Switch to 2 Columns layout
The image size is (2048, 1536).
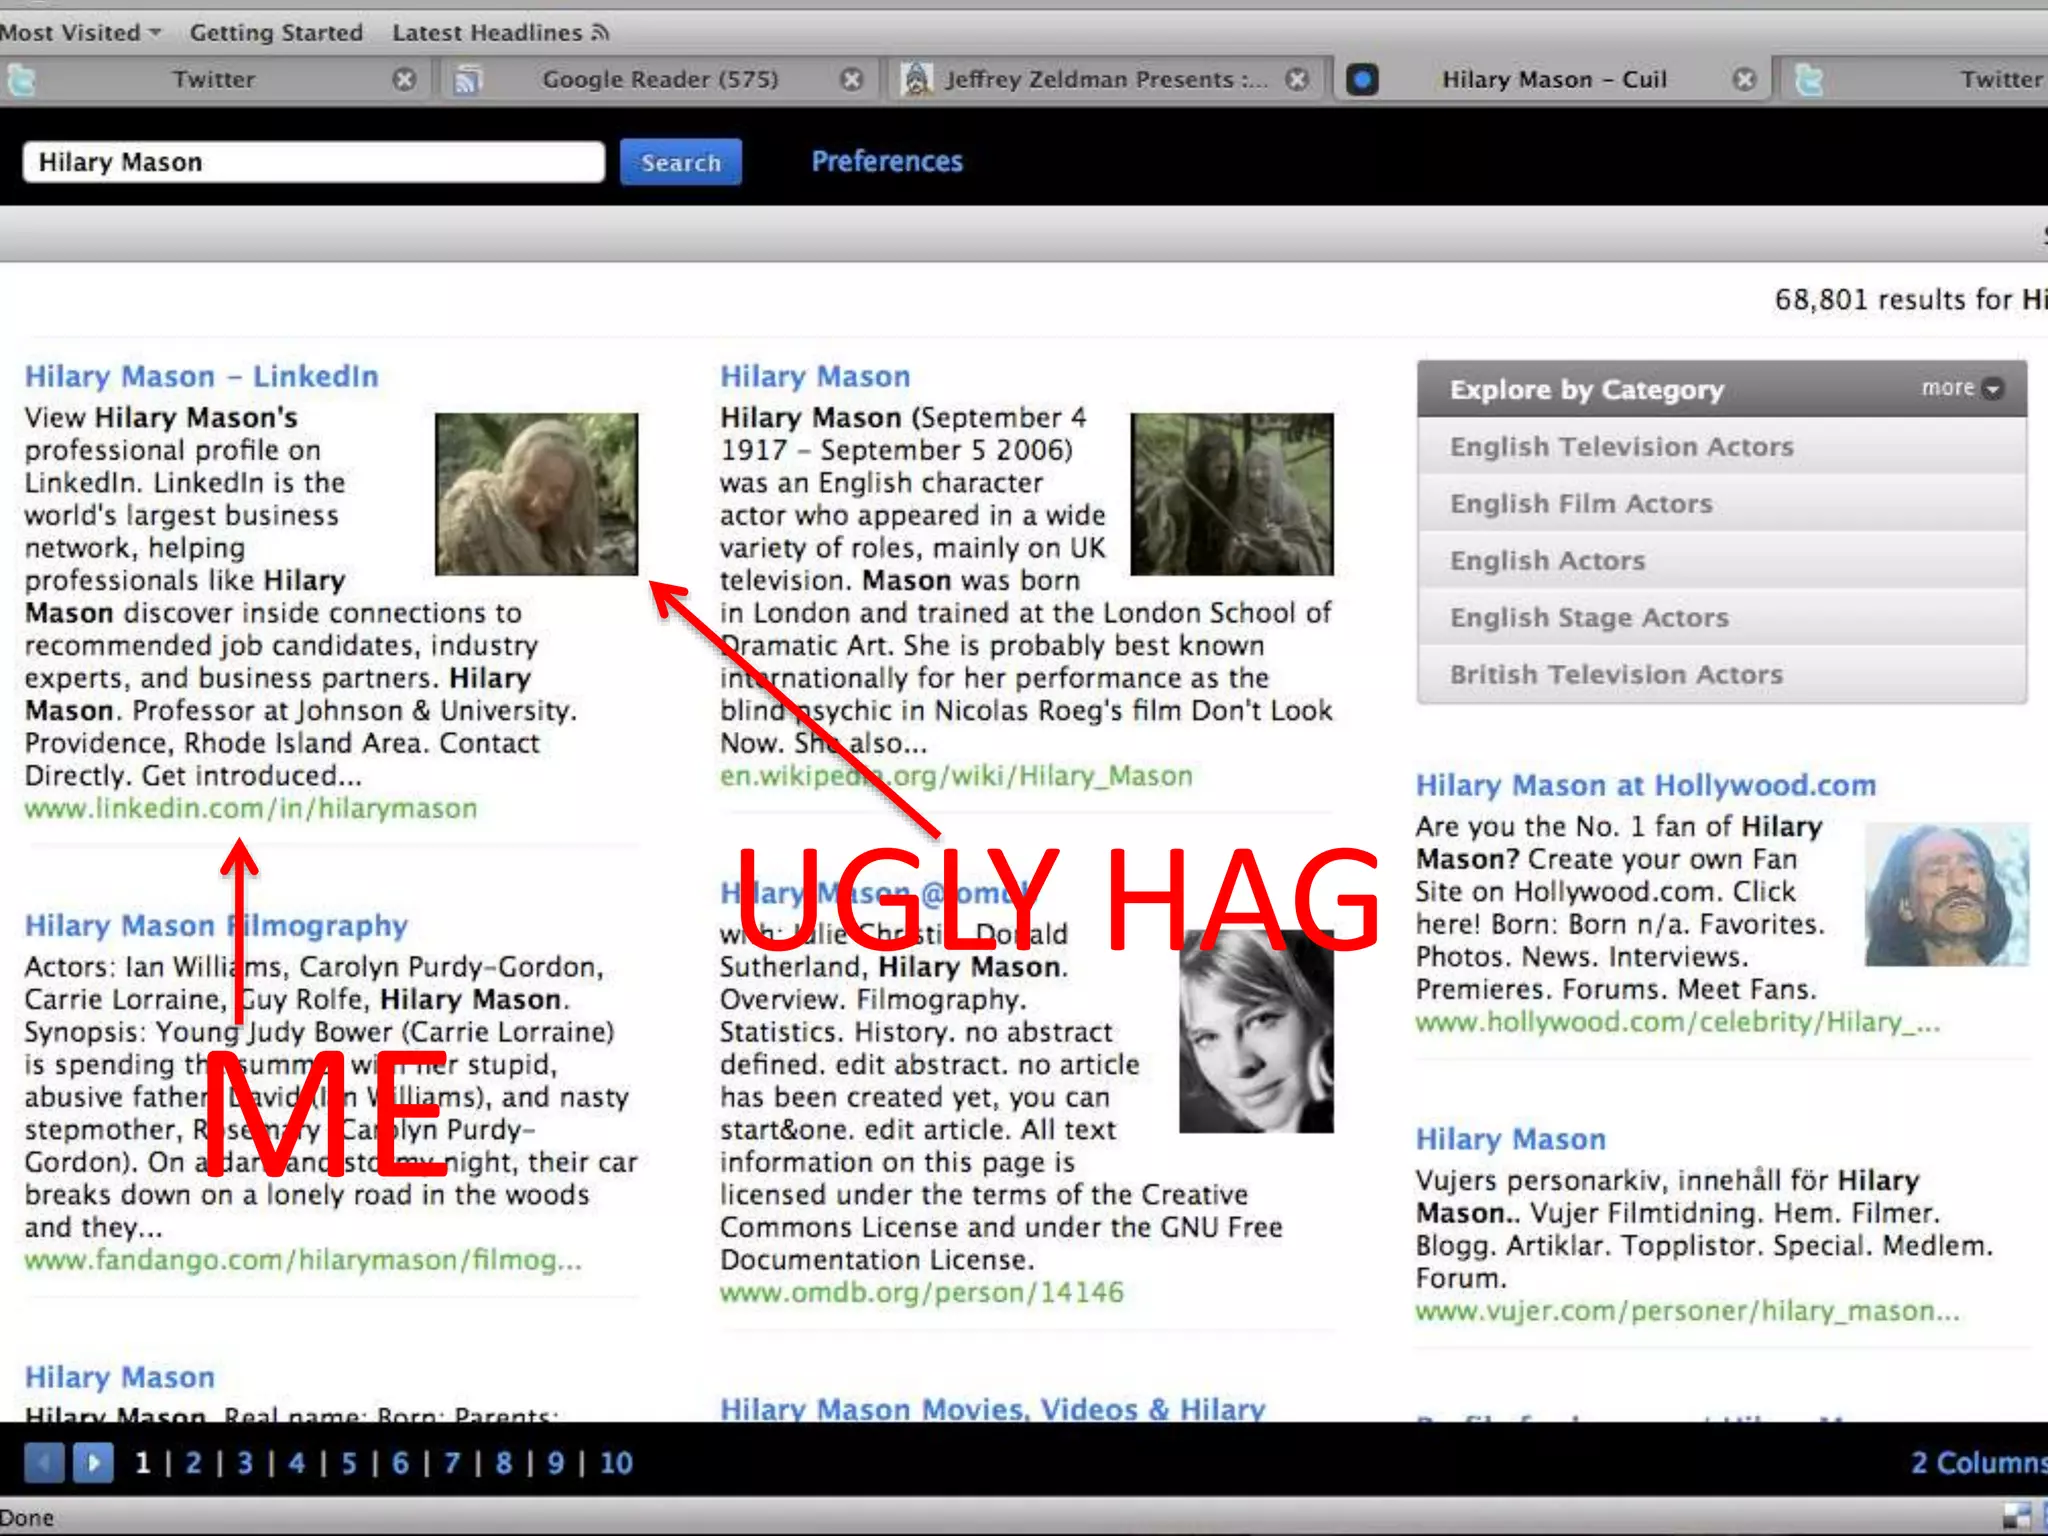coord(1978,1463)
